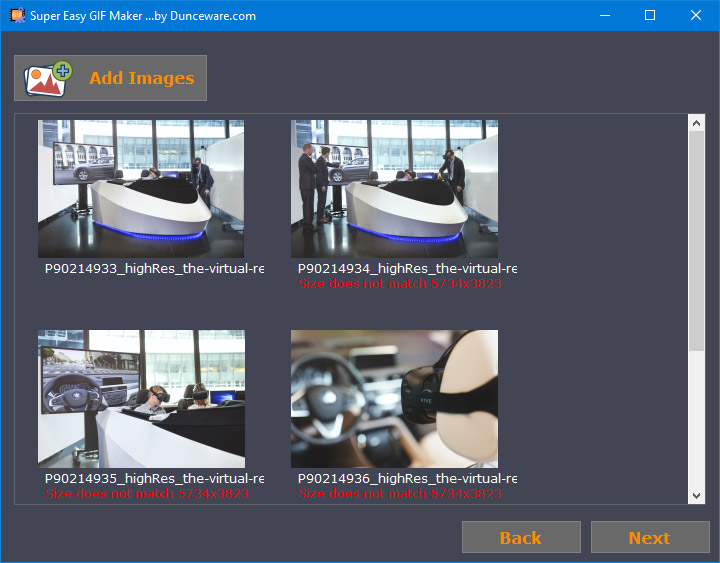This screenshot has height=563, width=720.
Task: Click the Super Easy GIF Maker title icon
Action: pos(17,16)
